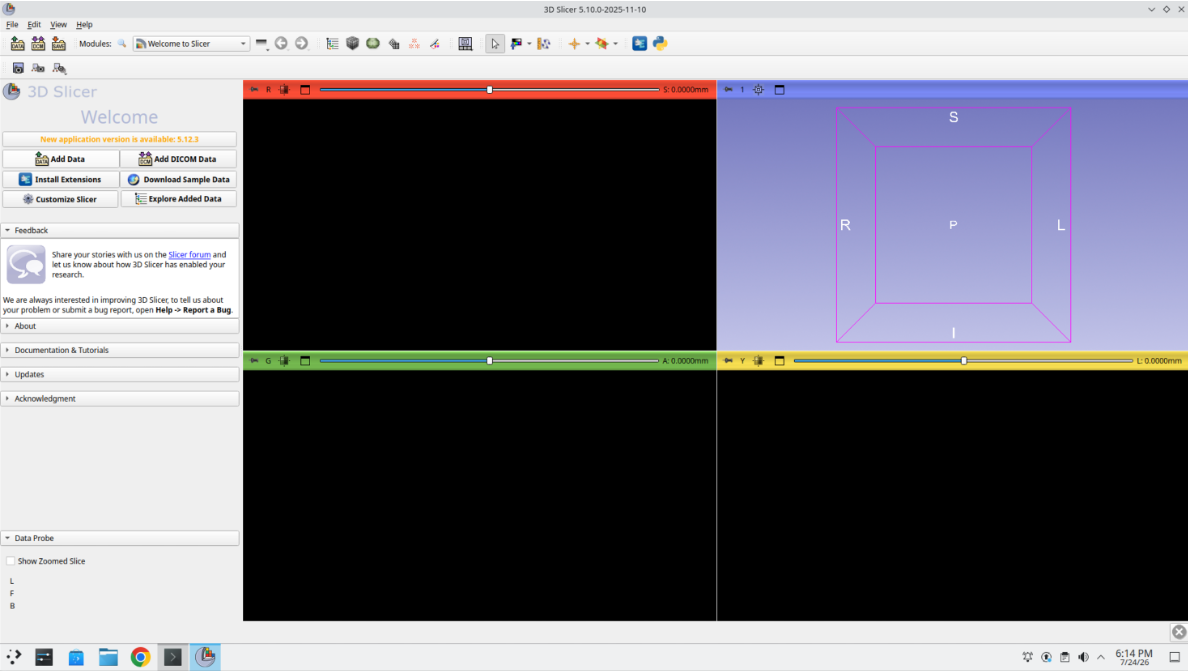Screen dimensions: 1188x672
Task: Open the File menu
Action: click(12, 24)
